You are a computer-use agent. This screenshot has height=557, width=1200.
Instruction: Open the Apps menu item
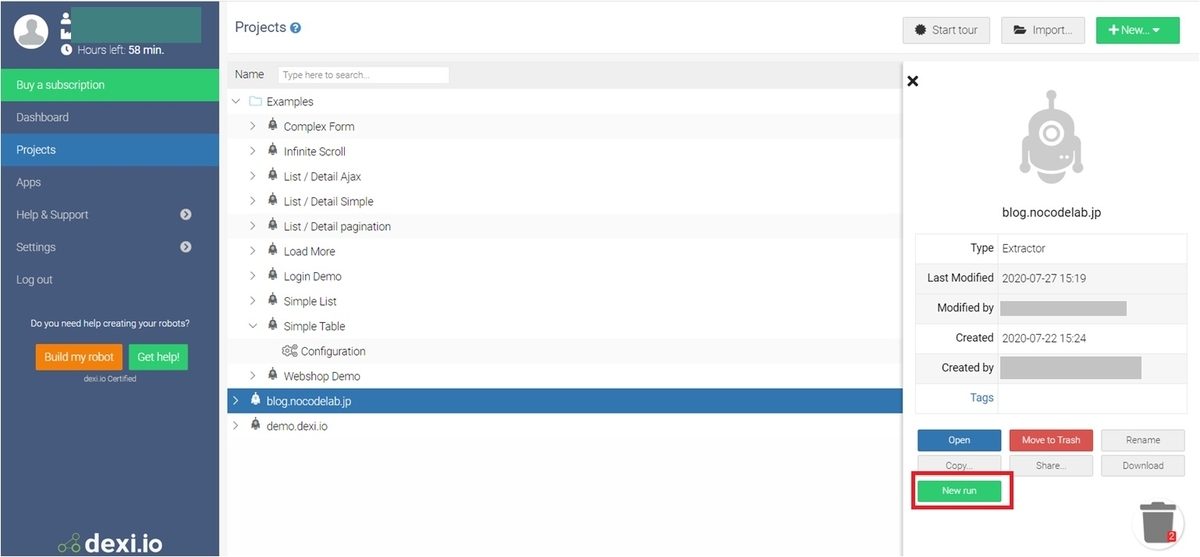pos(109,182)
